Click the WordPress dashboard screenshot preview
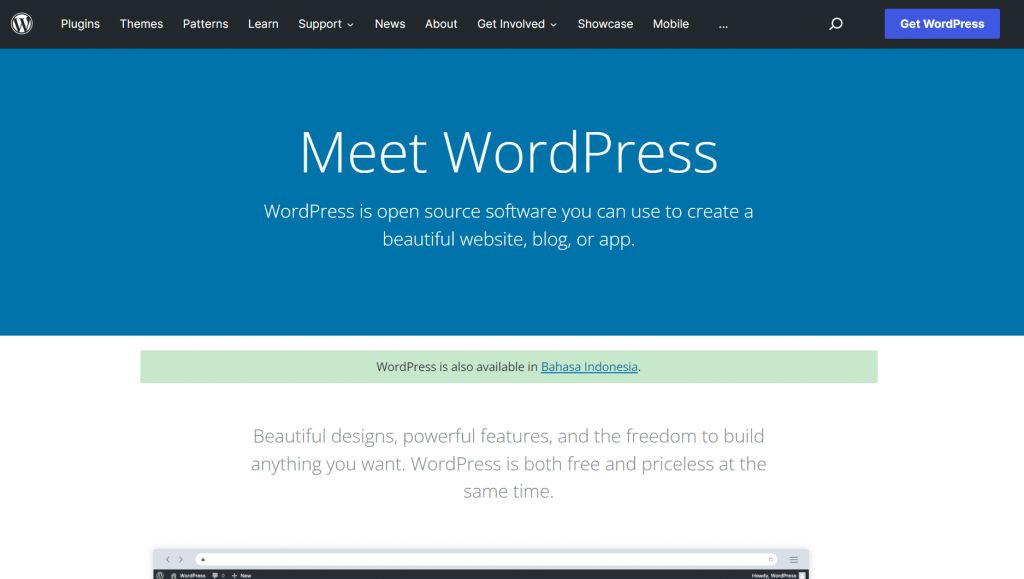This screenshot has width=1024, height=579. coord(481,564)
